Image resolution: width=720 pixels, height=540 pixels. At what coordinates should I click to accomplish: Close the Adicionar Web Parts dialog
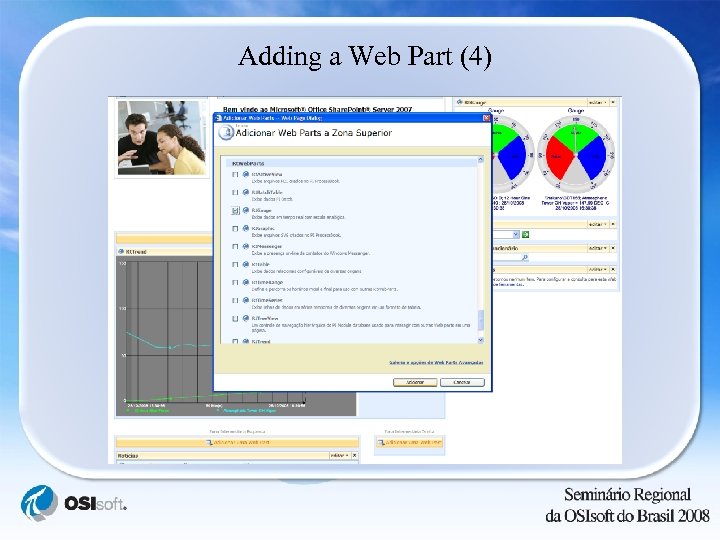[487, 118]
